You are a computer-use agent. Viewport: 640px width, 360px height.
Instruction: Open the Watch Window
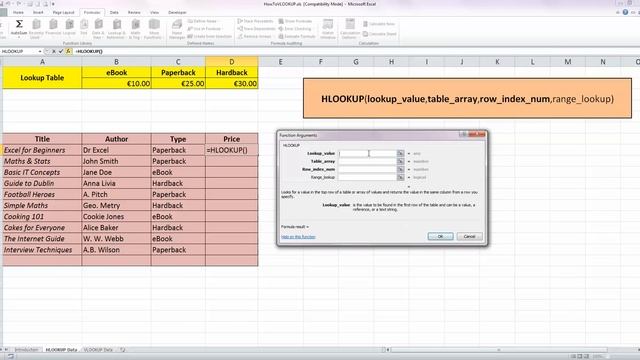328,29
